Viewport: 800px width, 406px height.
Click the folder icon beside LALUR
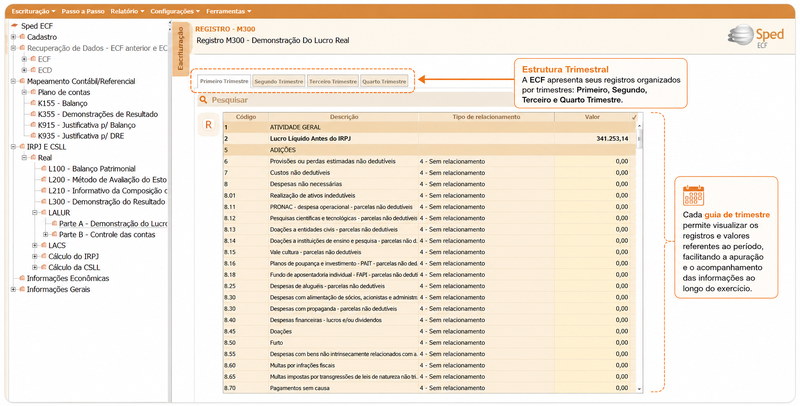[43, 213]
